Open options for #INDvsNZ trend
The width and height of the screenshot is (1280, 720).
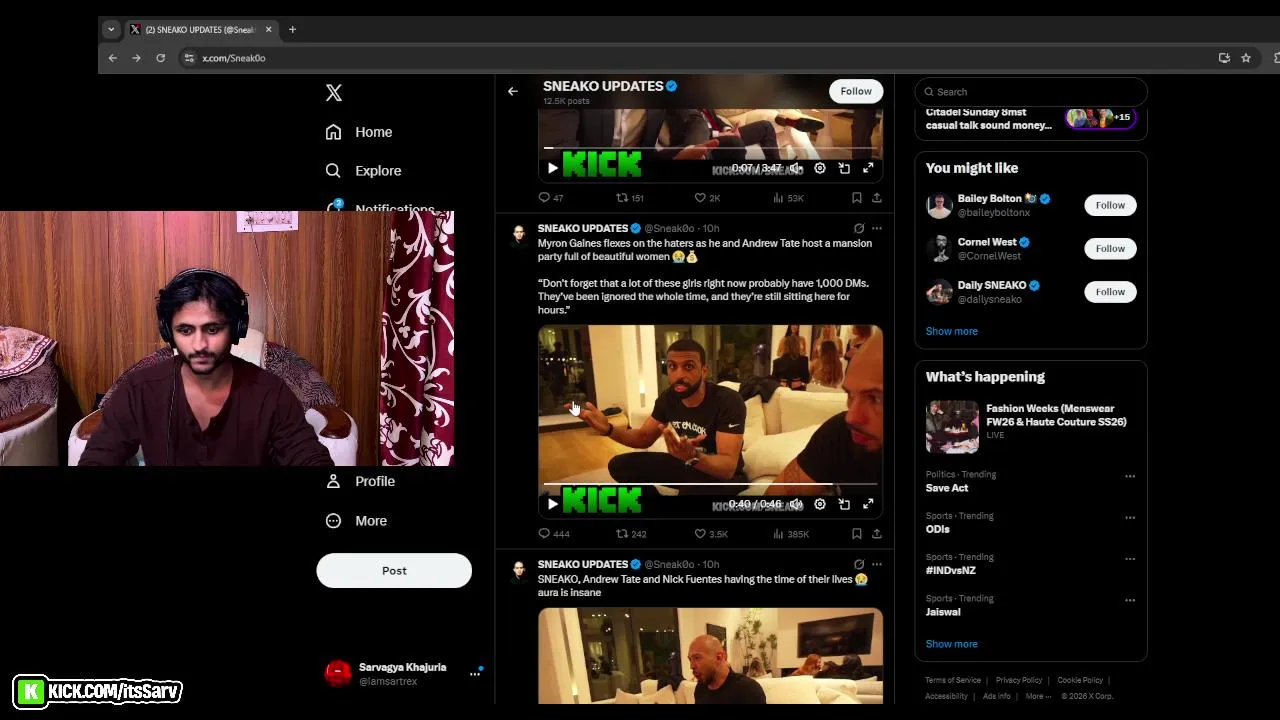[x=1130, y=559]
